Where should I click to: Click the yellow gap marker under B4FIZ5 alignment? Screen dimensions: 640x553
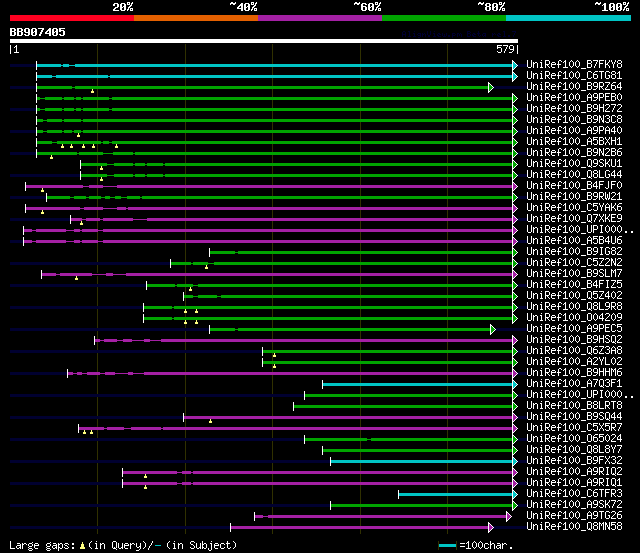pyautogui.click(x=191, y=289)
